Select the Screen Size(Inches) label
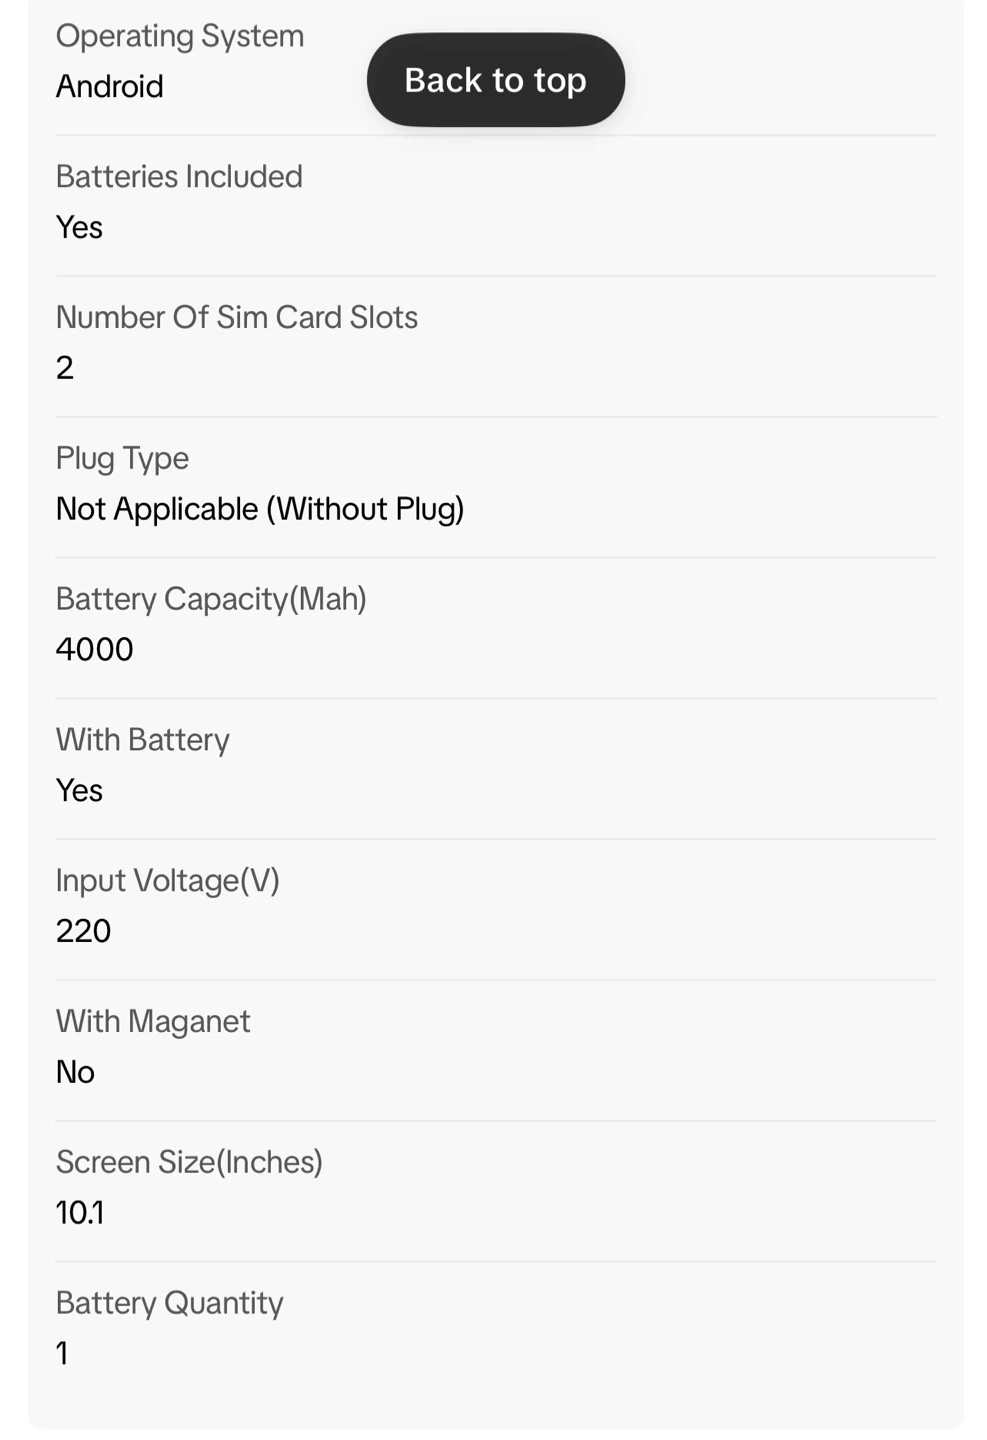The image size is (987, 1440). (x=189, y=1162)
